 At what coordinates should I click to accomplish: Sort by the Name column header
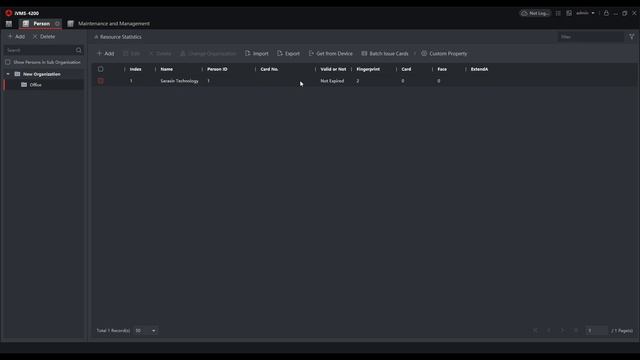(x=167, y=69)
